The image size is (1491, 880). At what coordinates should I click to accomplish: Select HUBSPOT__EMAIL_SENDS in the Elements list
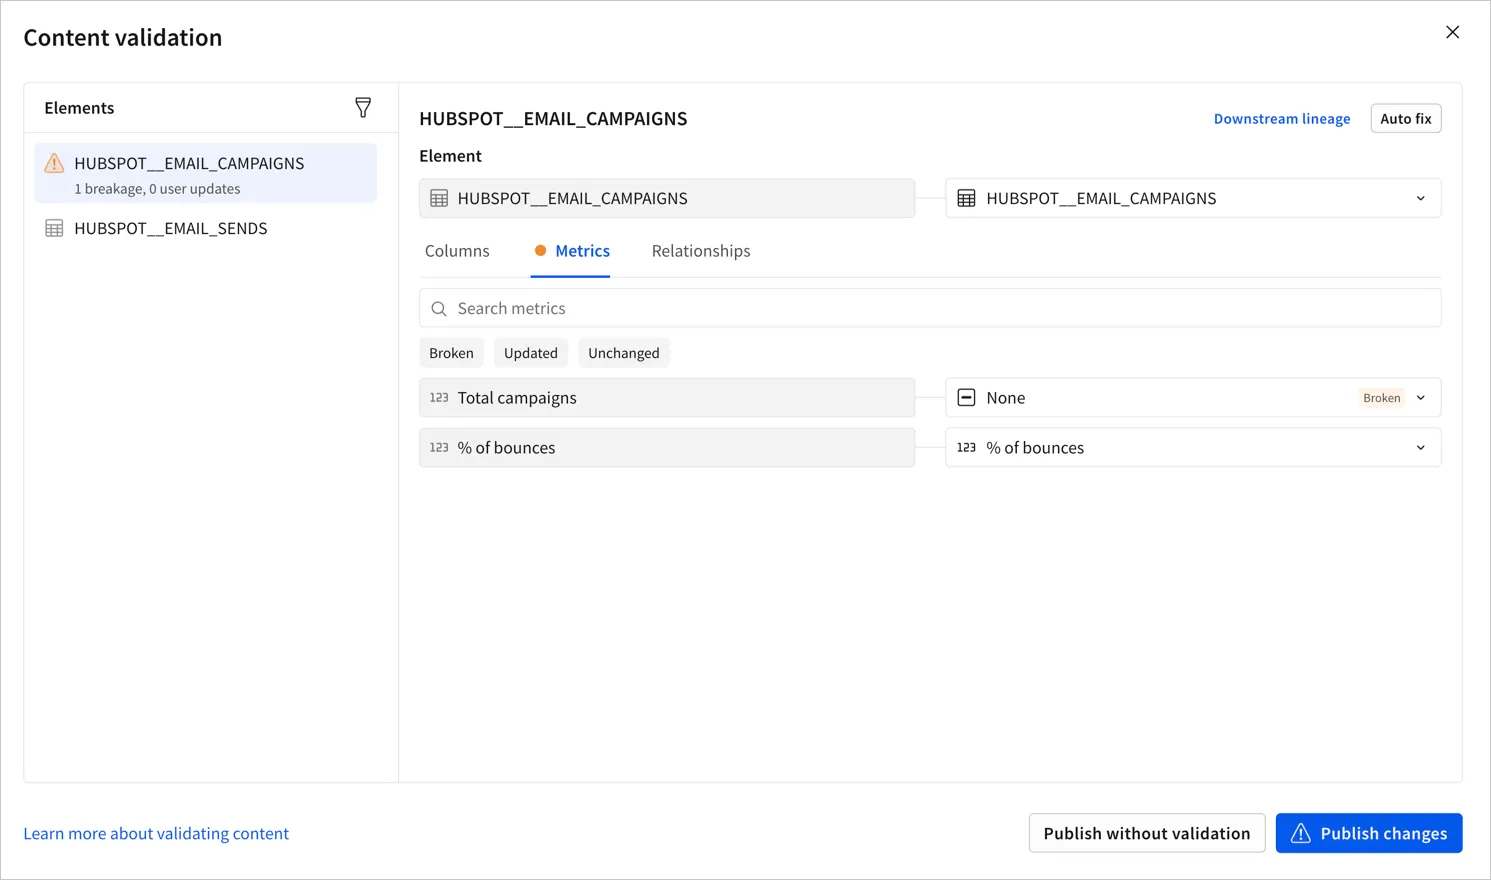click(206, 228)
